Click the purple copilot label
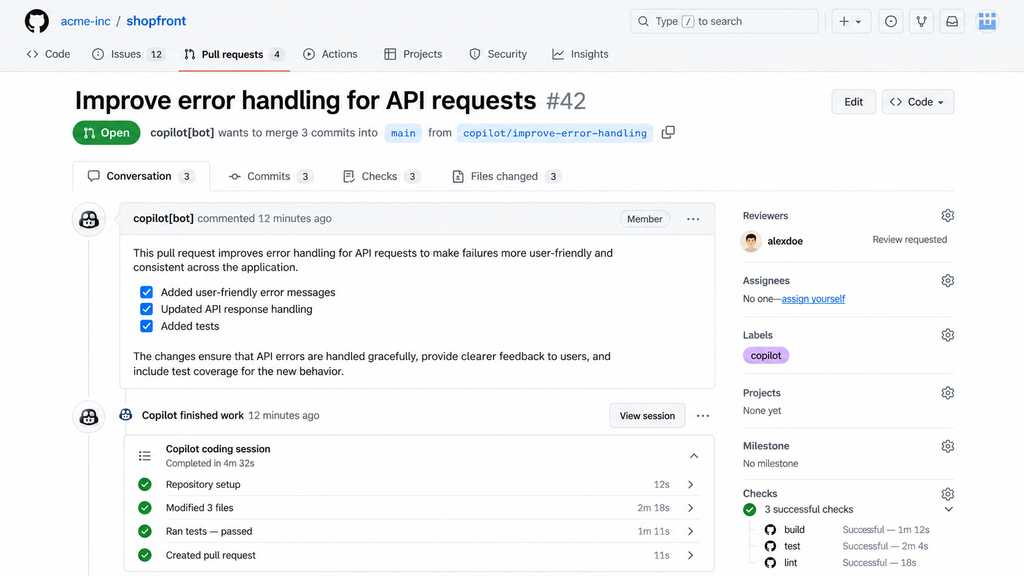1024x576 pixels. 766,356
